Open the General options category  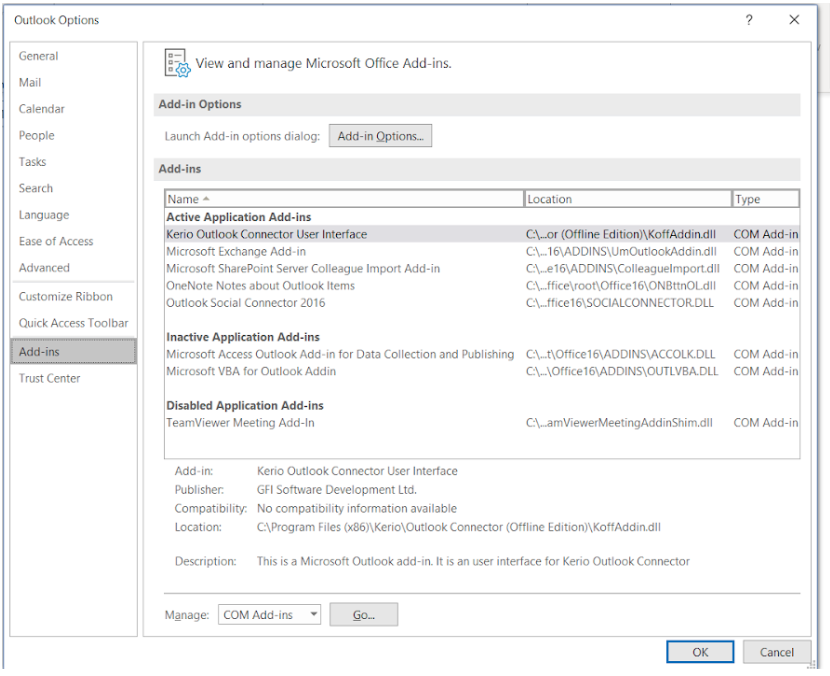tap(39, 56)
